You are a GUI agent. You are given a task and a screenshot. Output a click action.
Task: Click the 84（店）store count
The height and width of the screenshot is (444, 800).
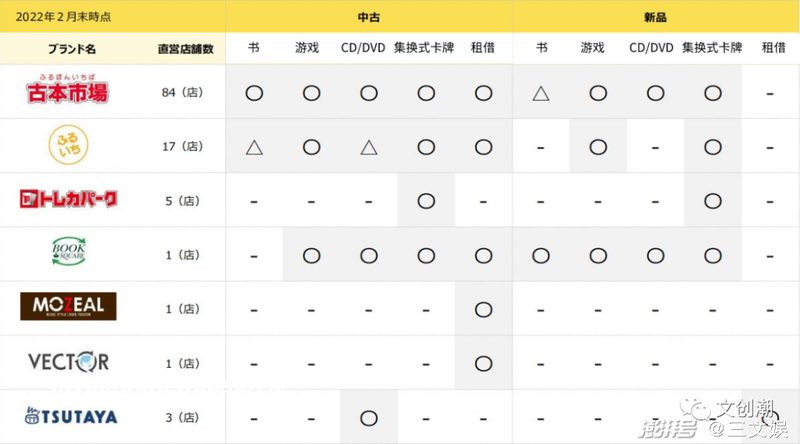[181, 93]
